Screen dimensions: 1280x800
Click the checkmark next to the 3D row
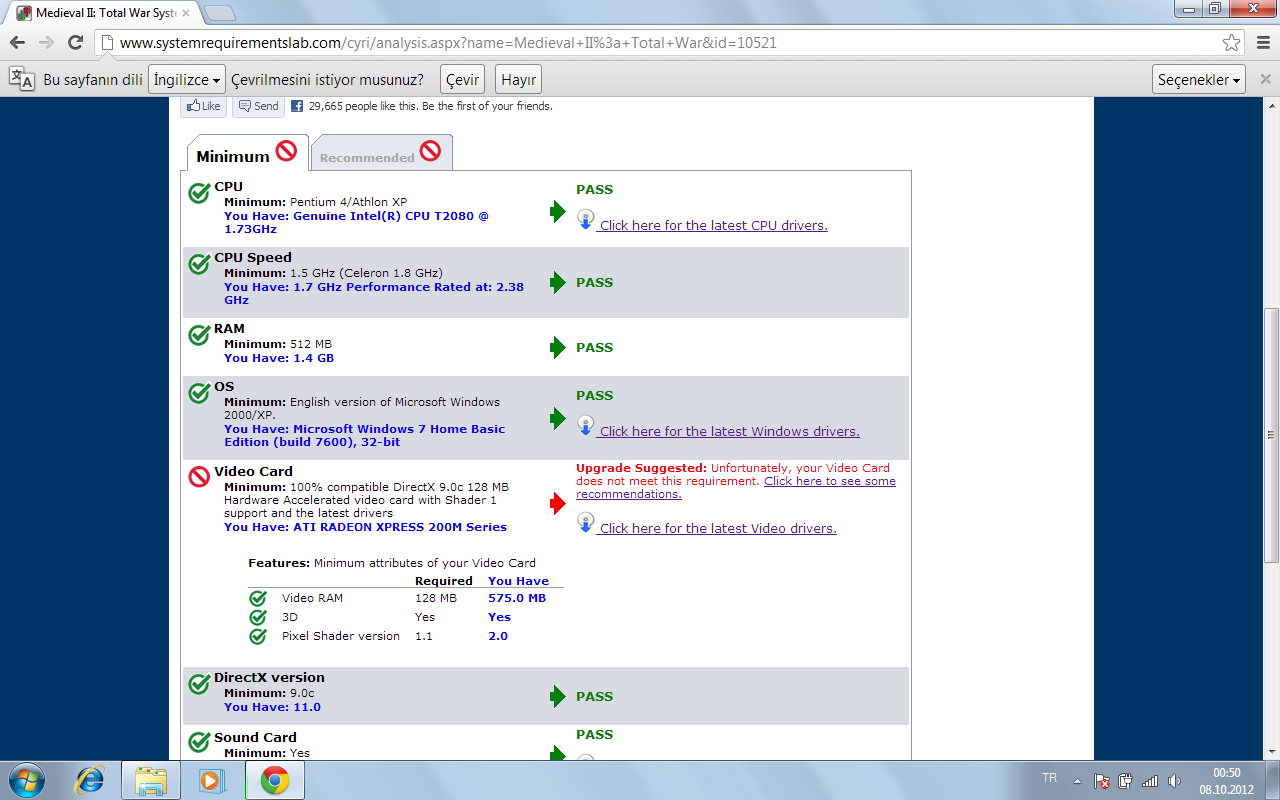point(258,617)
